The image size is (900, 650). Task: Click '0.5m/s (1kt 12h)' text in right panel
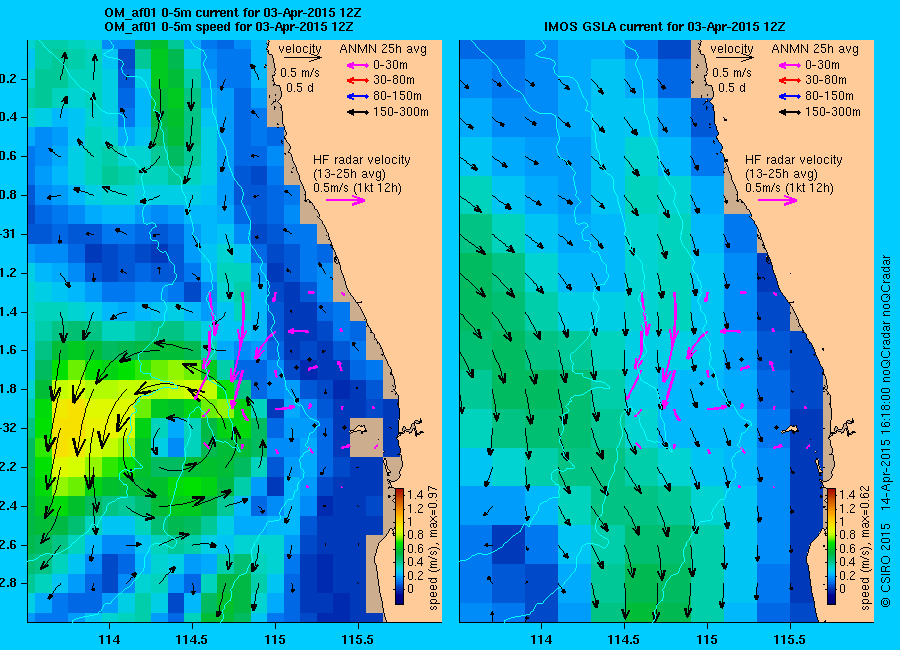(x=790, y=188)
